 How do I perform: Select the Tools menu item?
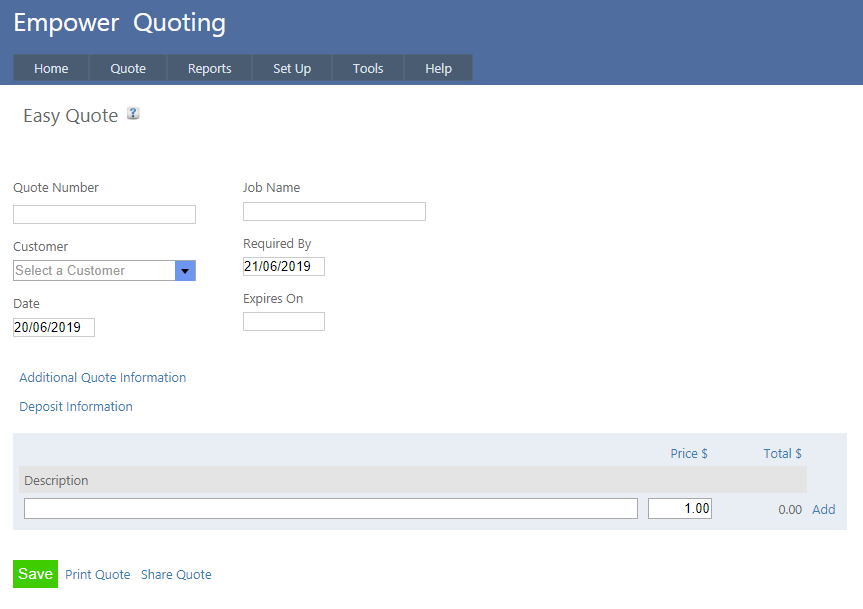point(368,68)
